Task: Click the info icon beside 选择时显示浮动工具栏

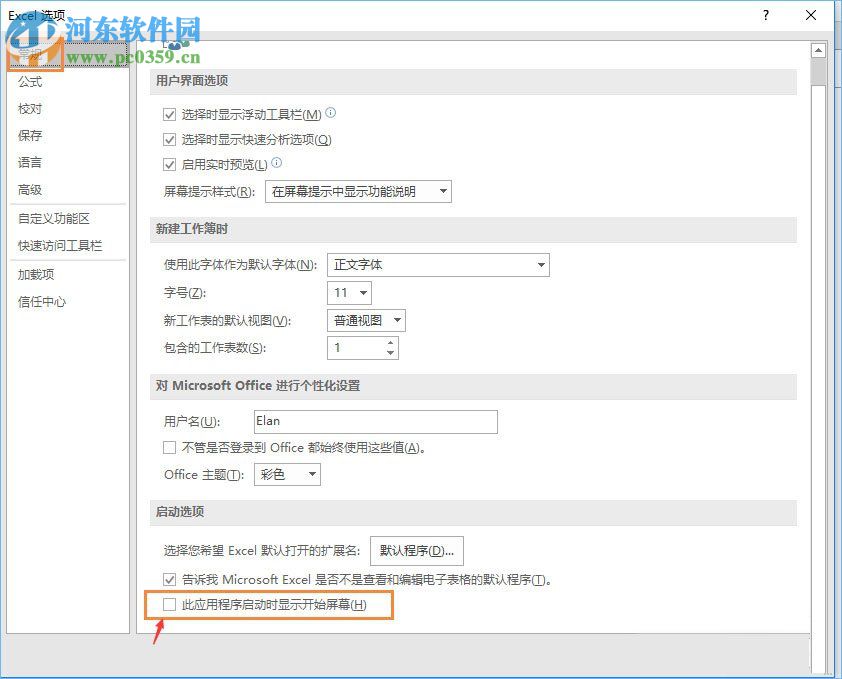Action: click(329, 113)
